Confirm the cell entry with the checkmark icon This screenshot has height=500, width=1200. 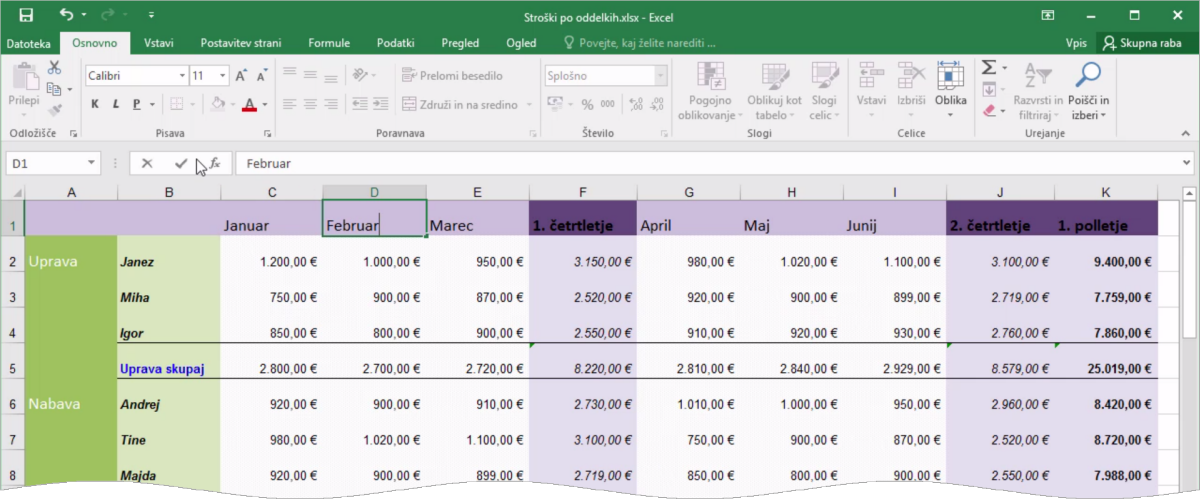pos(180,163)
